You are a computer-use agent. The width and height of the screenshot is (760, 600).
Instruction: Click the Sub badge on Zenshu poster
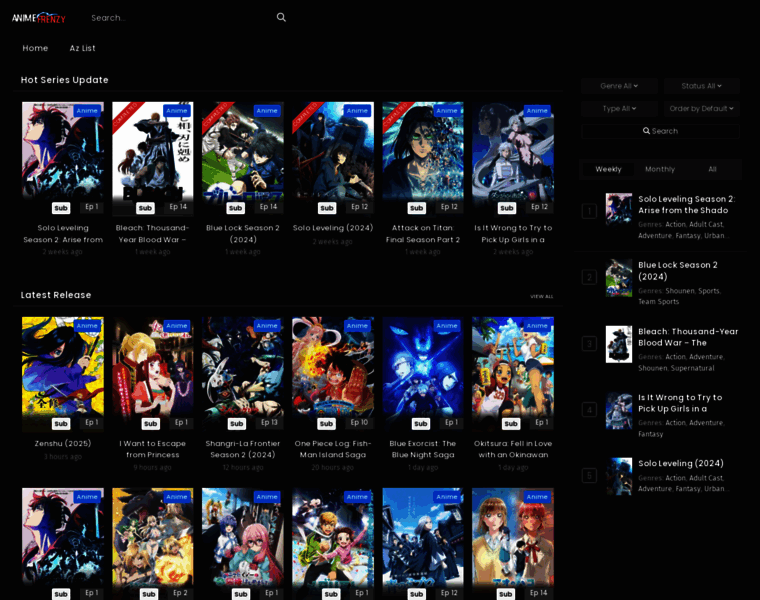[61, 423]
